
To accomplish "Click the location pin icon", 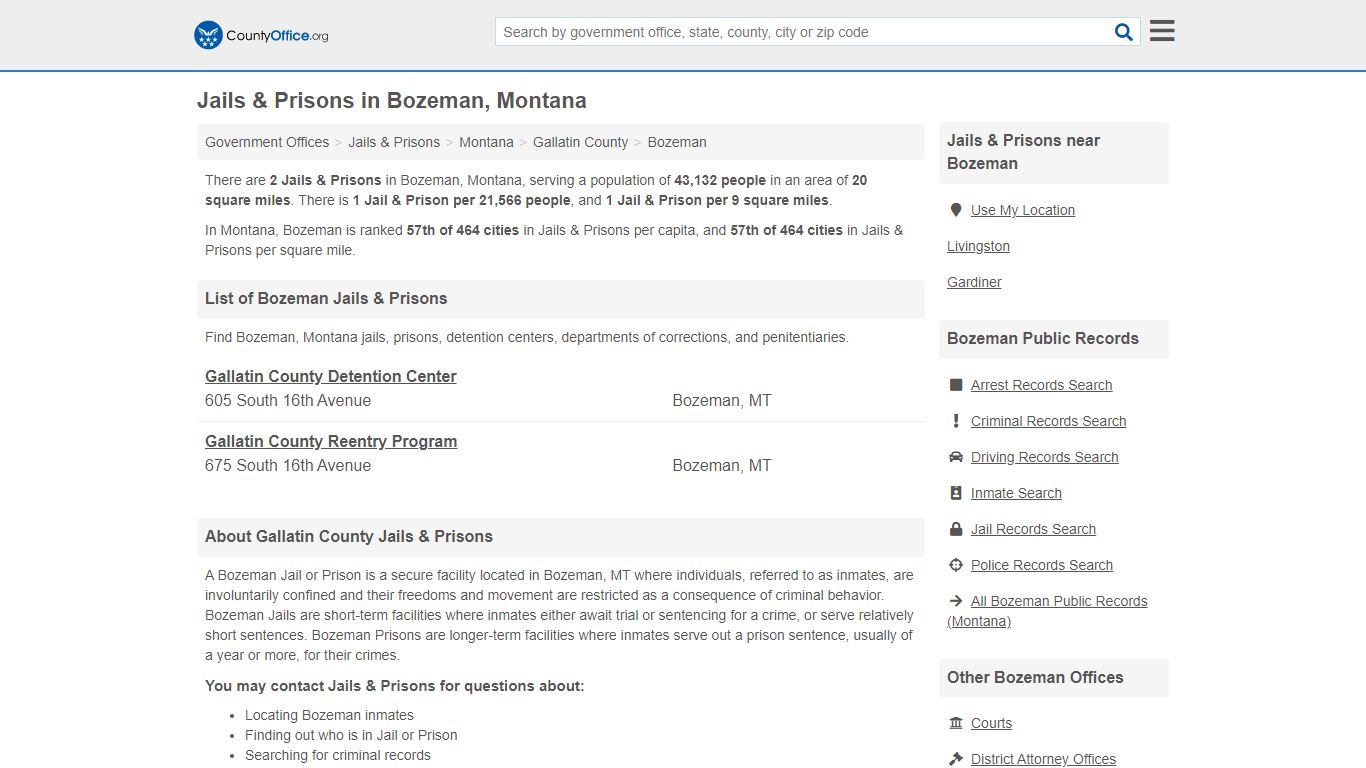I will point(956,210).
